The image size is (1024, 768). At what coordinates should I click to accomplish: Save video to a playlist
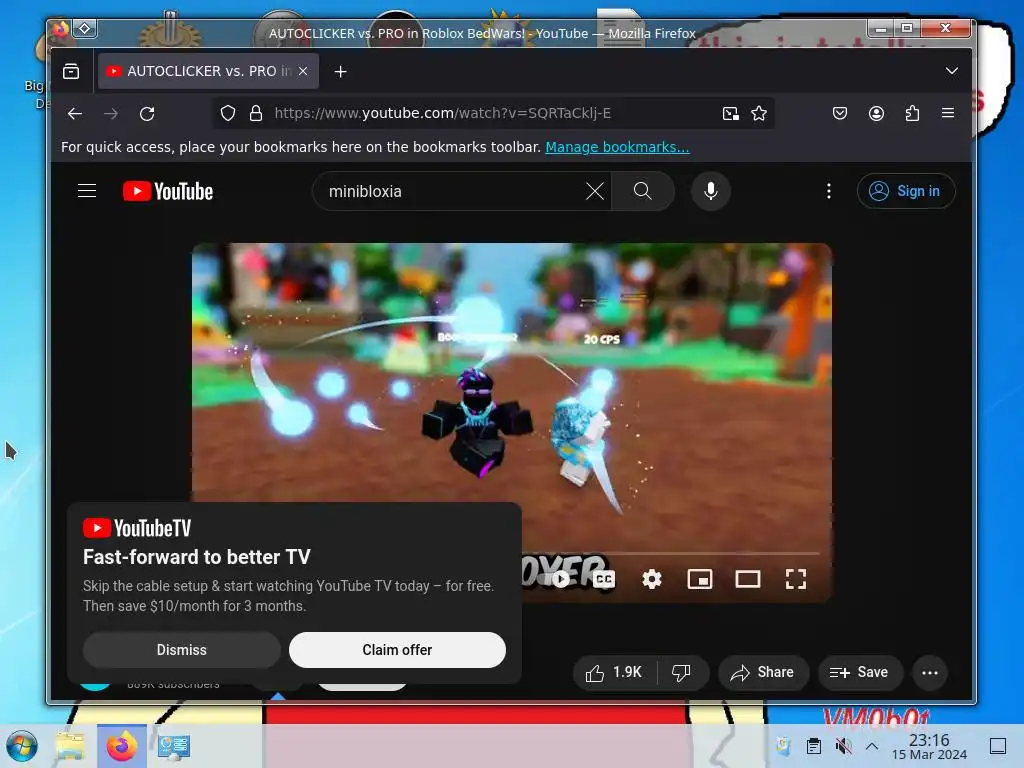pos(859,673)
